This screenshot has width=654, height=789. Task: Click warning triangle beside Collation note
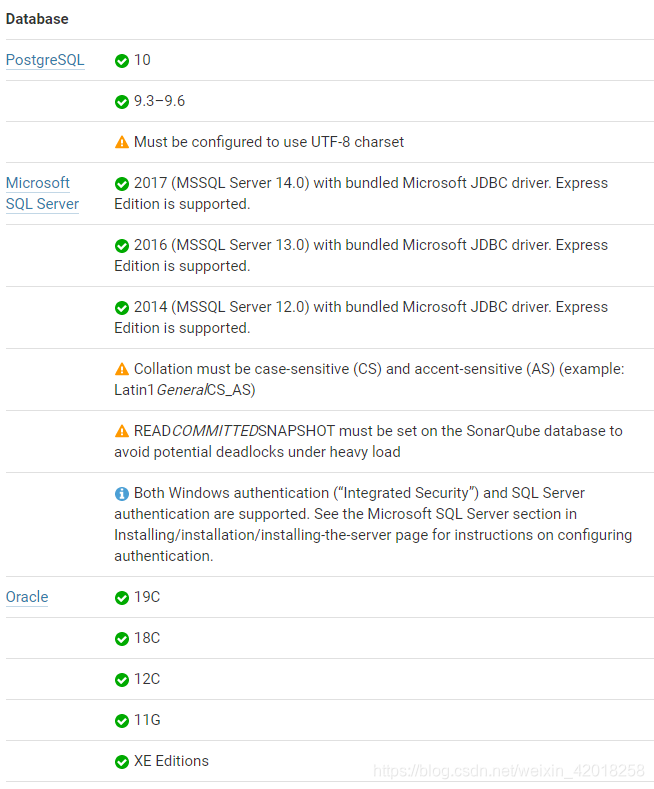click(122, 369)
